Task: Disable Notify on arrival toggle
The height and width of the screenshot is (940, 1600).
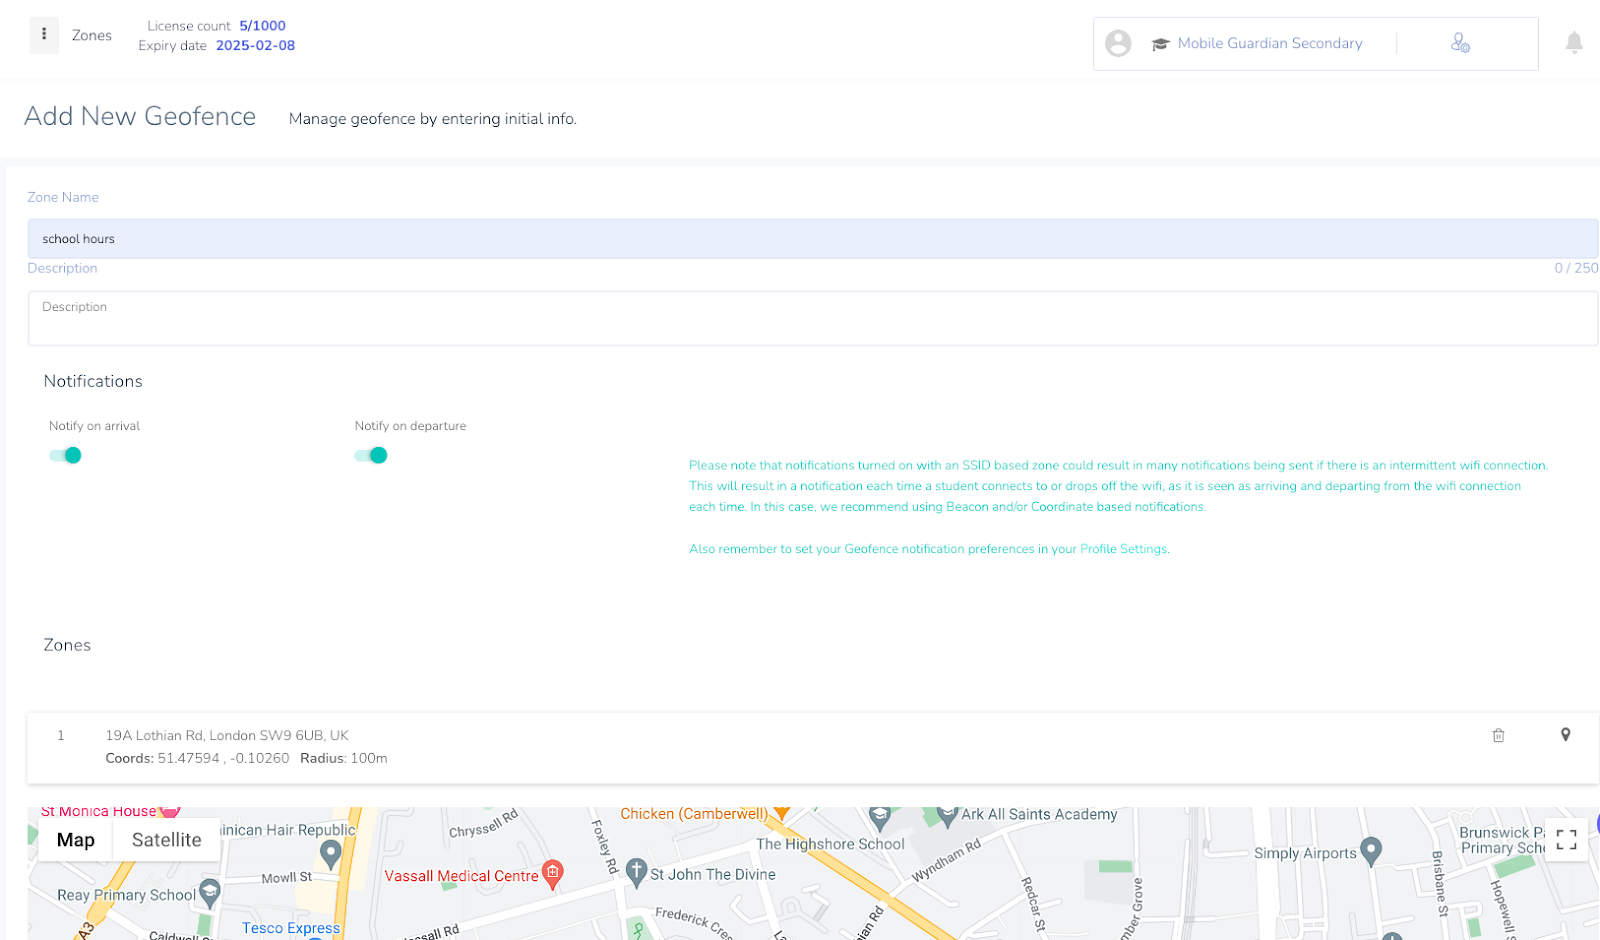Action: (66, 456)
